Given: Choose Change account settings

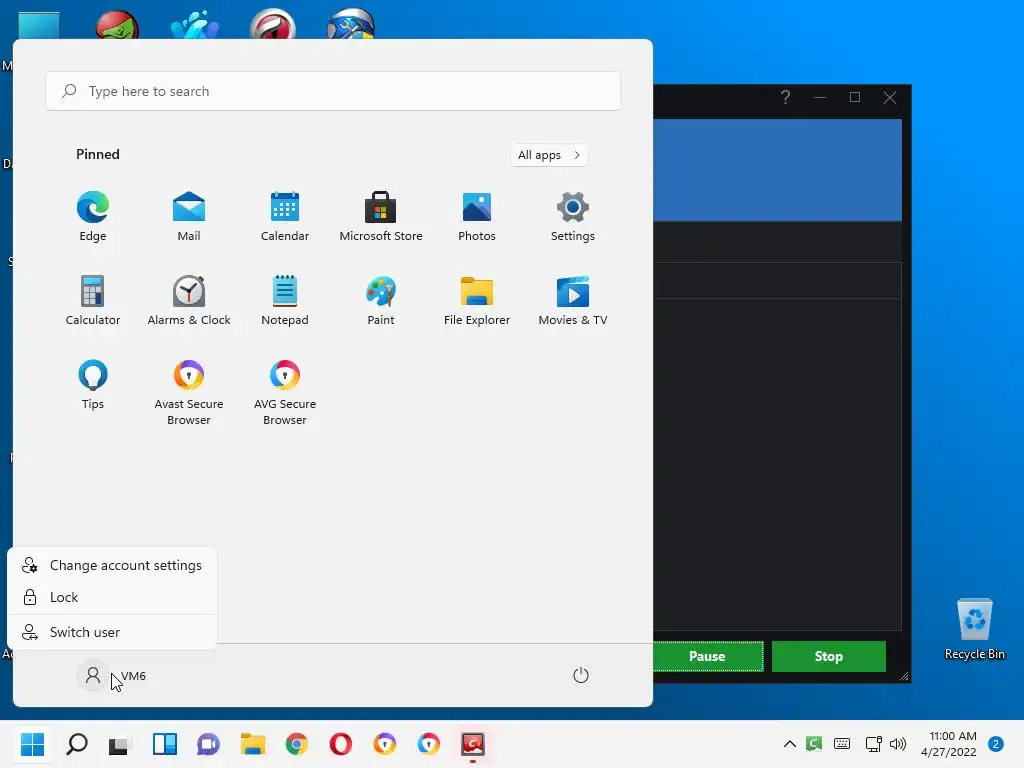Looking at the screenshot, I should [x=112, y=566].
